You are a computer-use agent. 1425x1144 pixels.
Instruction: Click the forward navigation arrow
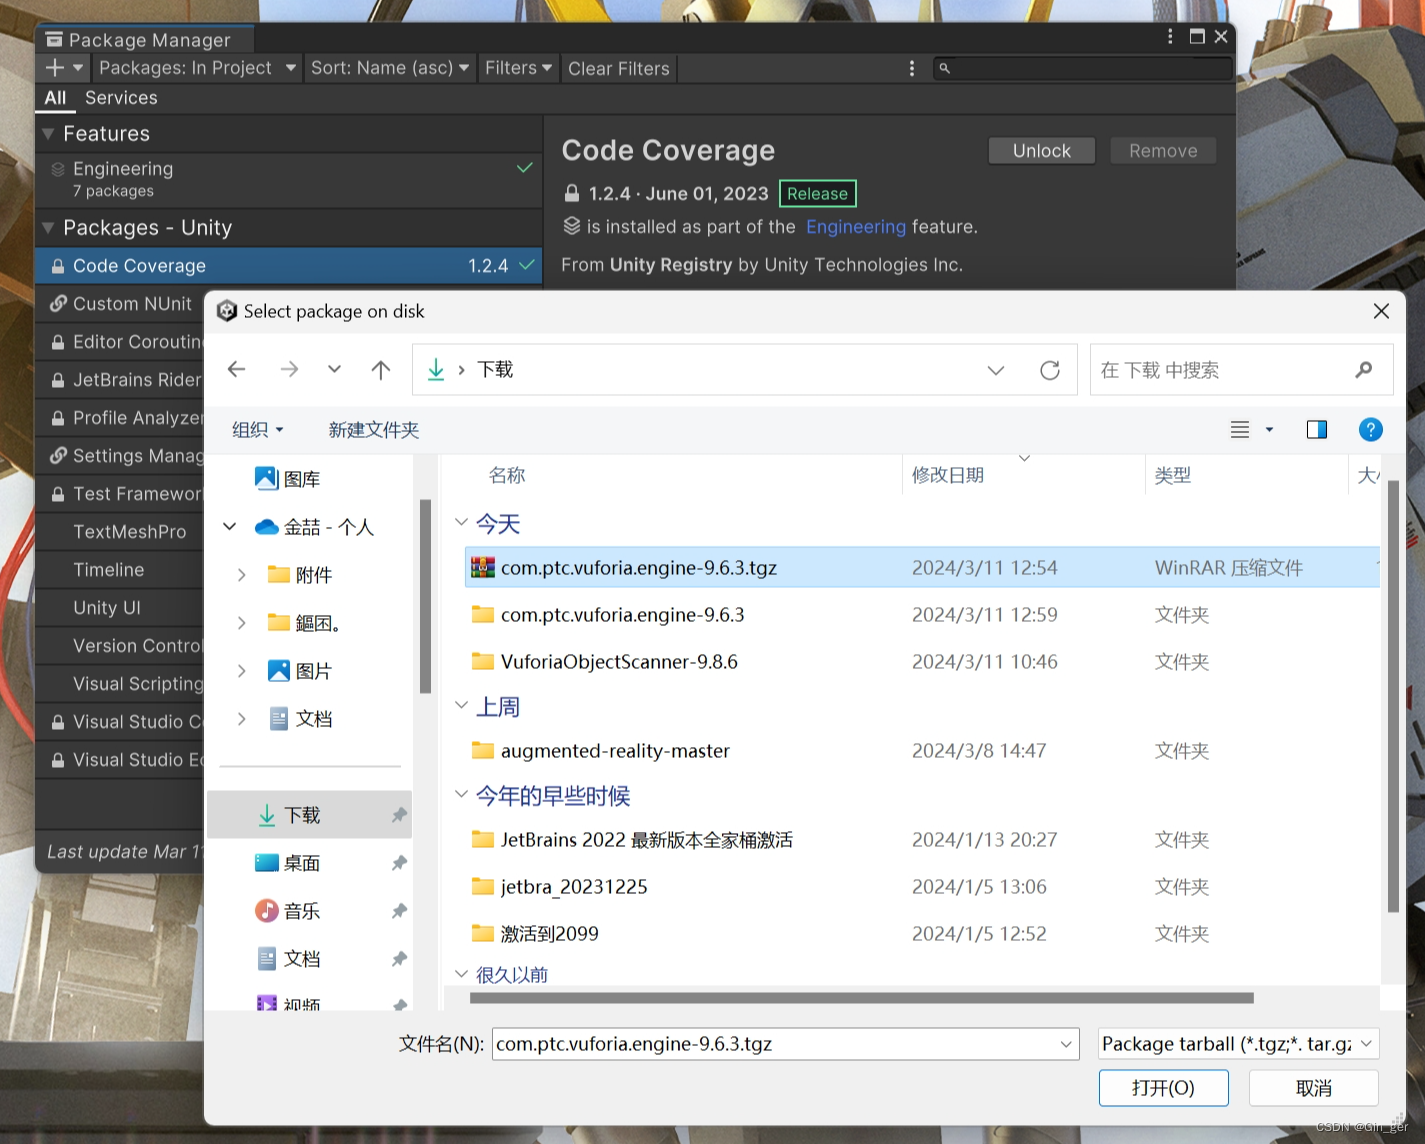[x=288, y=369]
